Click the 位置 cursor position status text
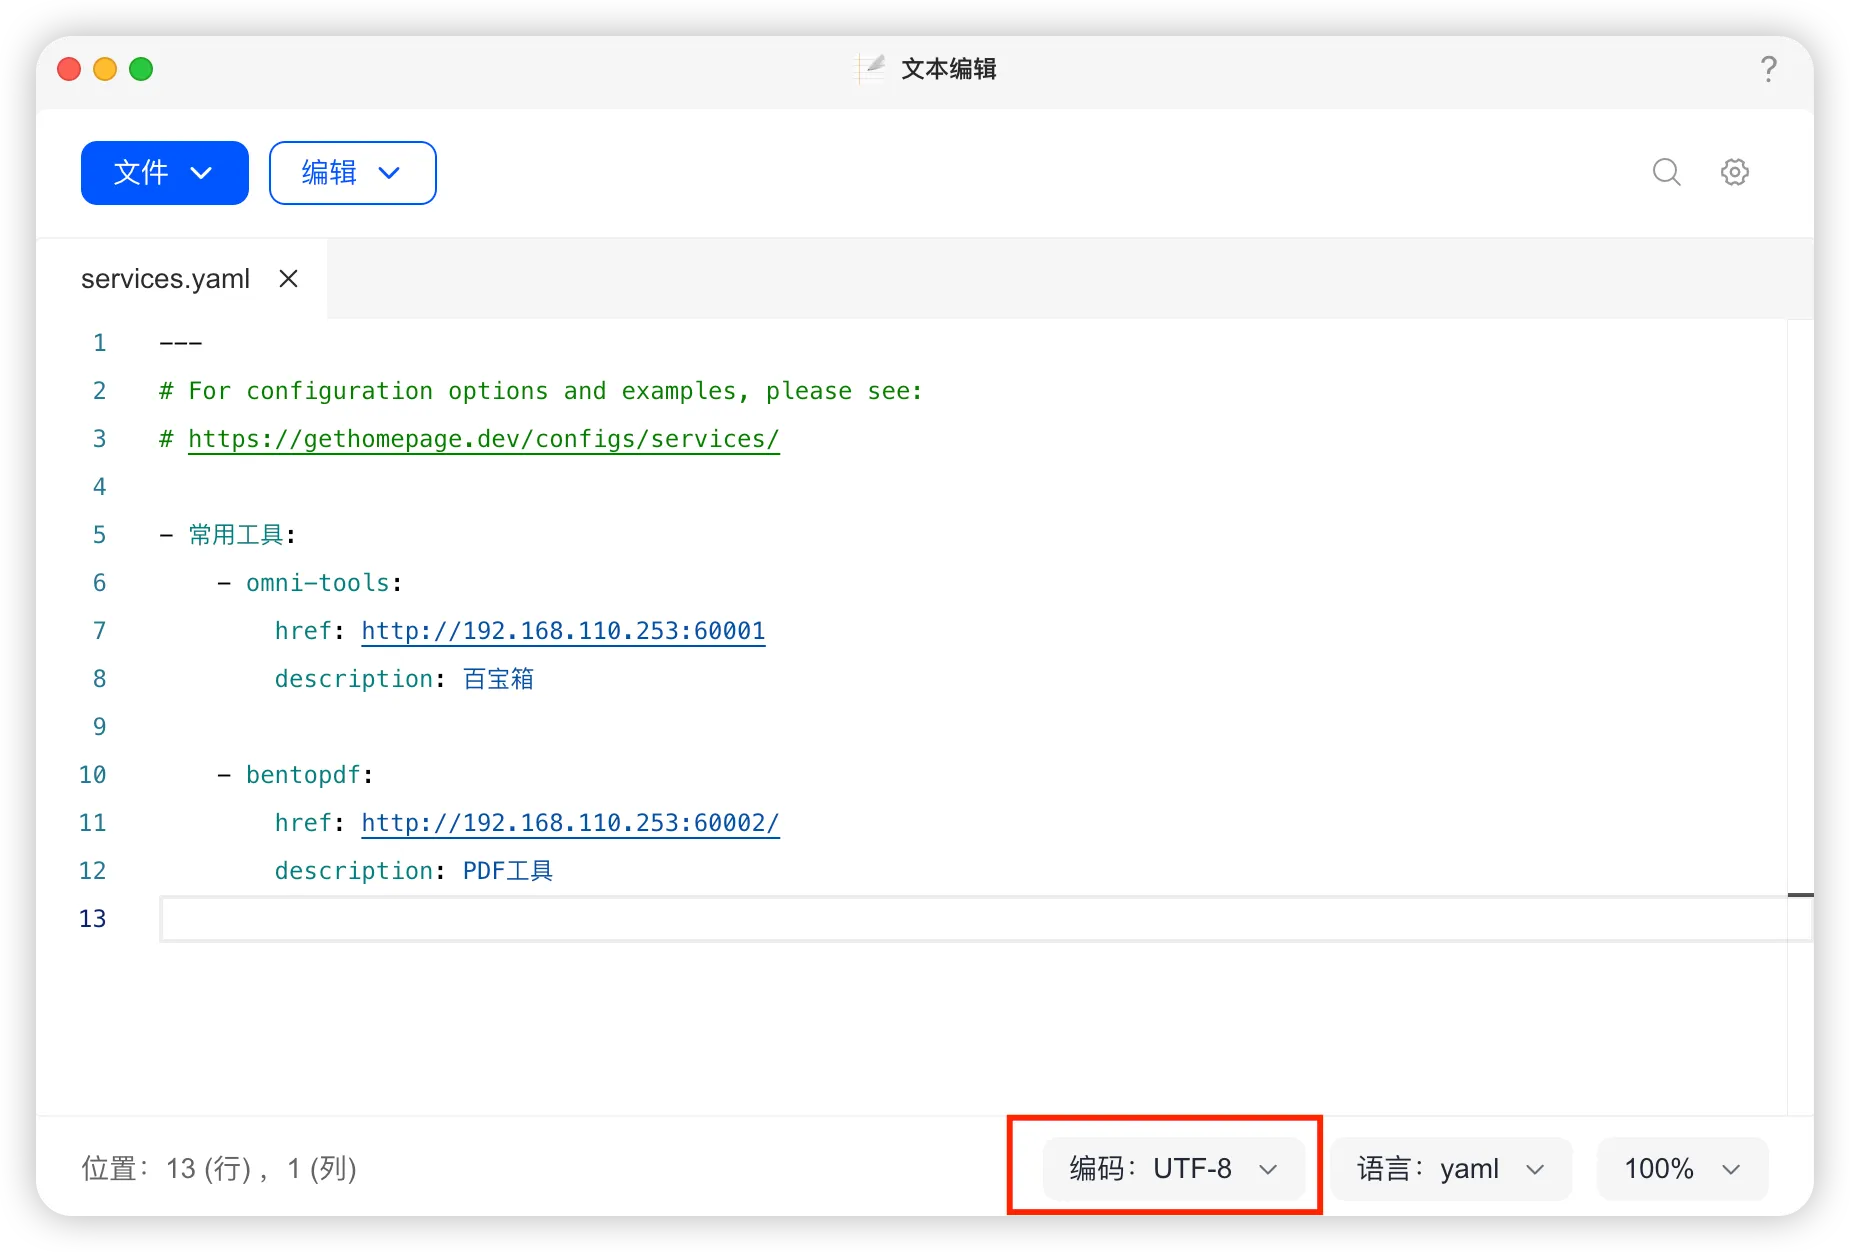 (x=219, y=1168)
